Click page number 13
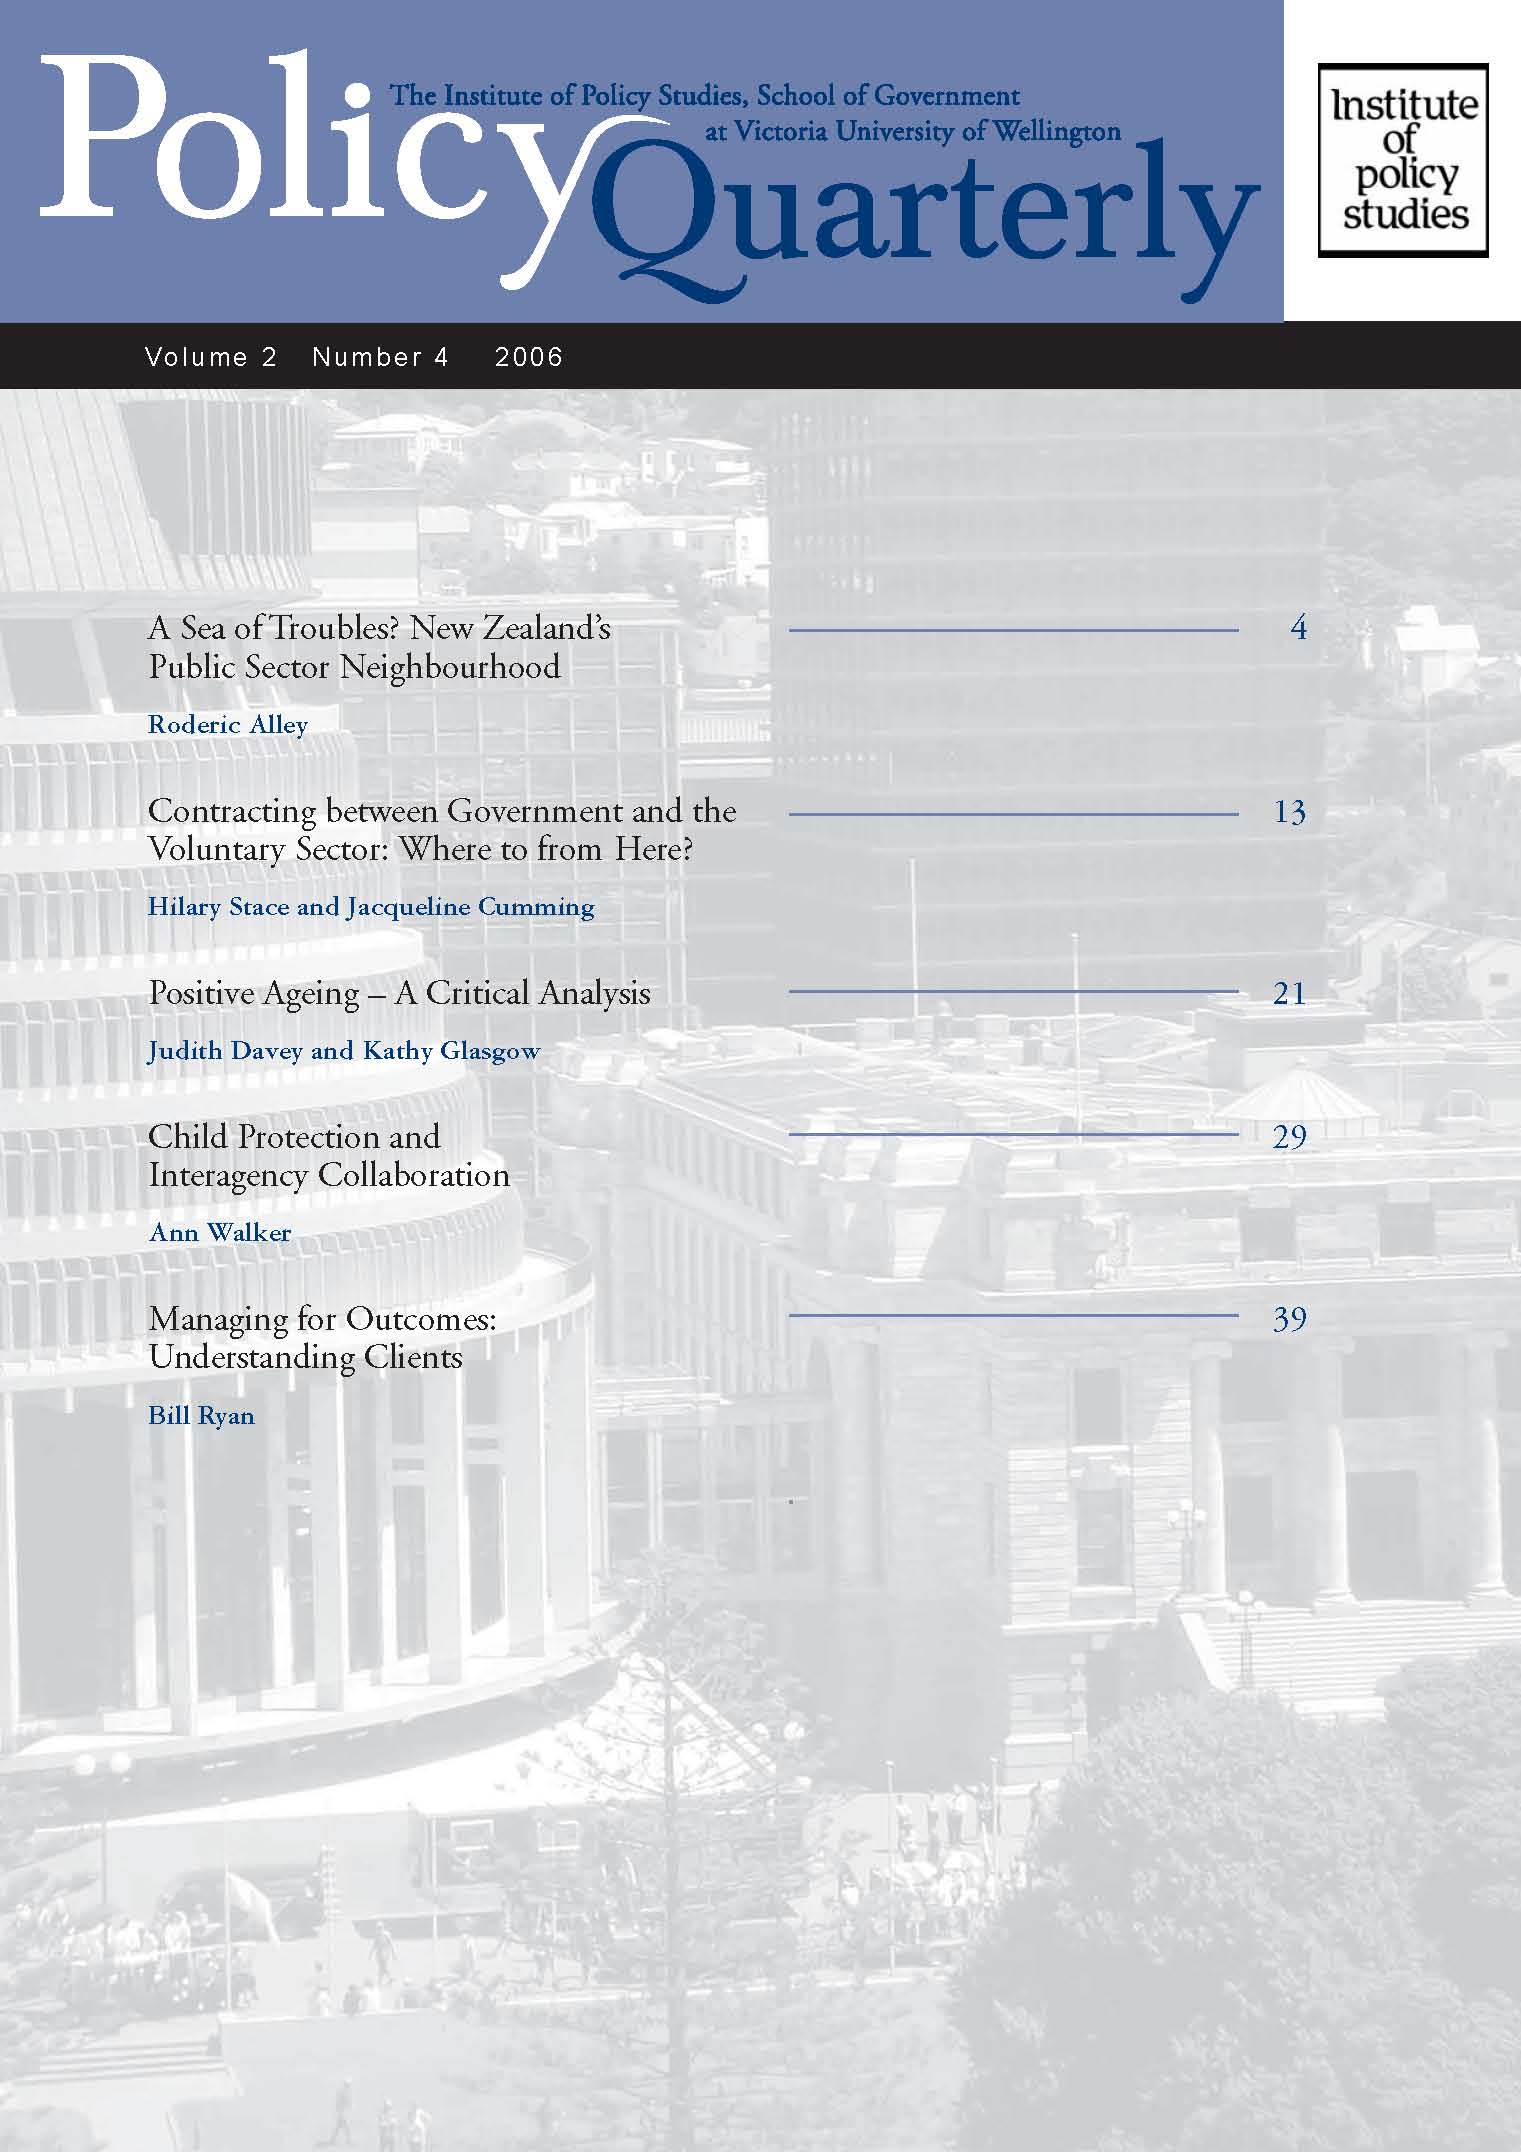This screenshot has height=2152, width=1521. tap(1290, 812)
